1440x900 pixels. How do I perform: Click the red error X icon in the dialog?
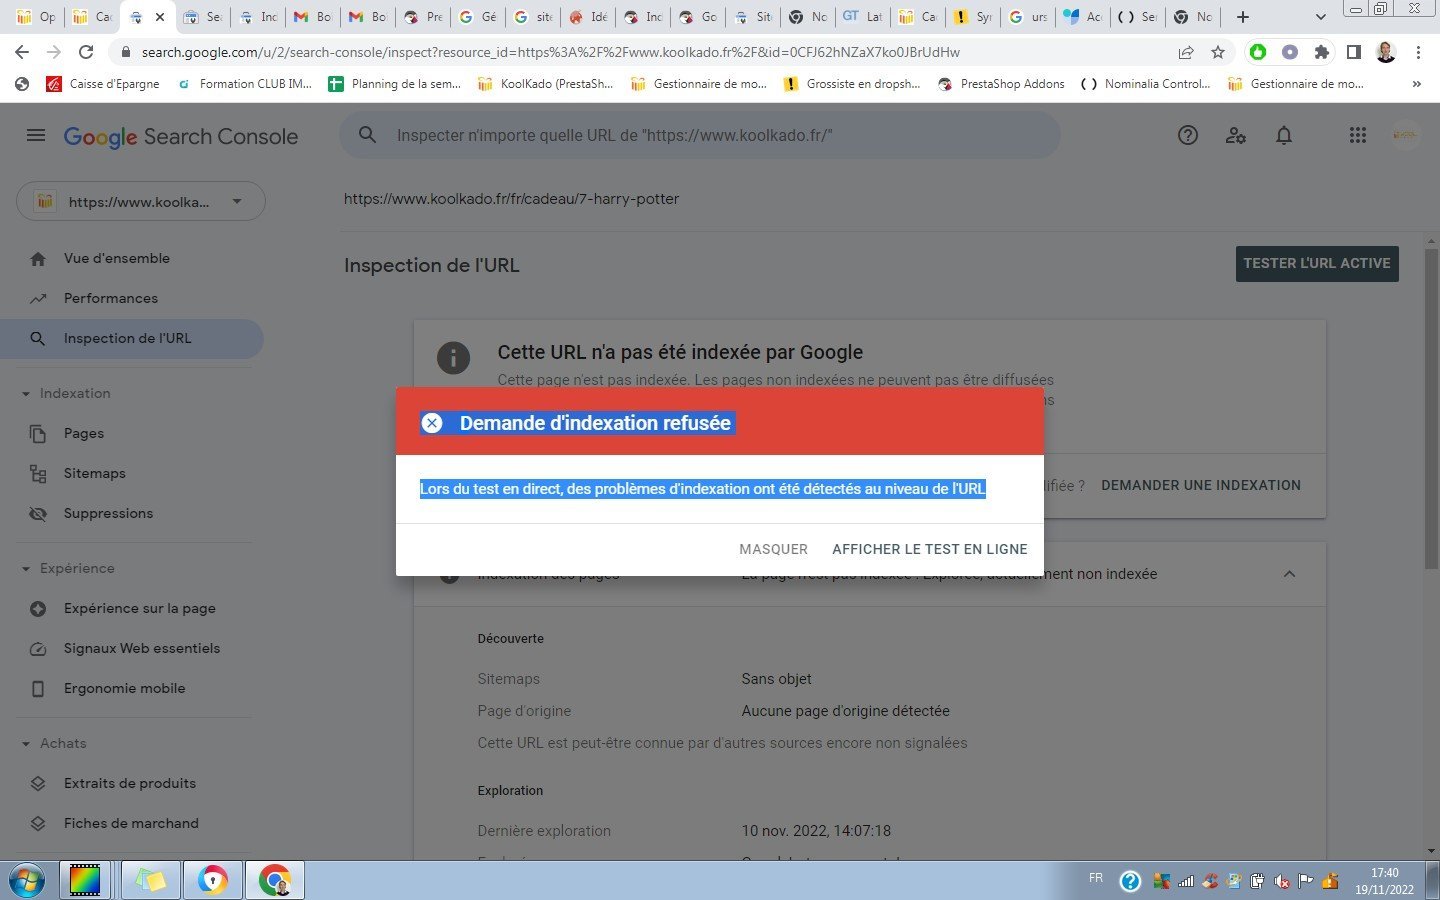(x=432, y=423)
